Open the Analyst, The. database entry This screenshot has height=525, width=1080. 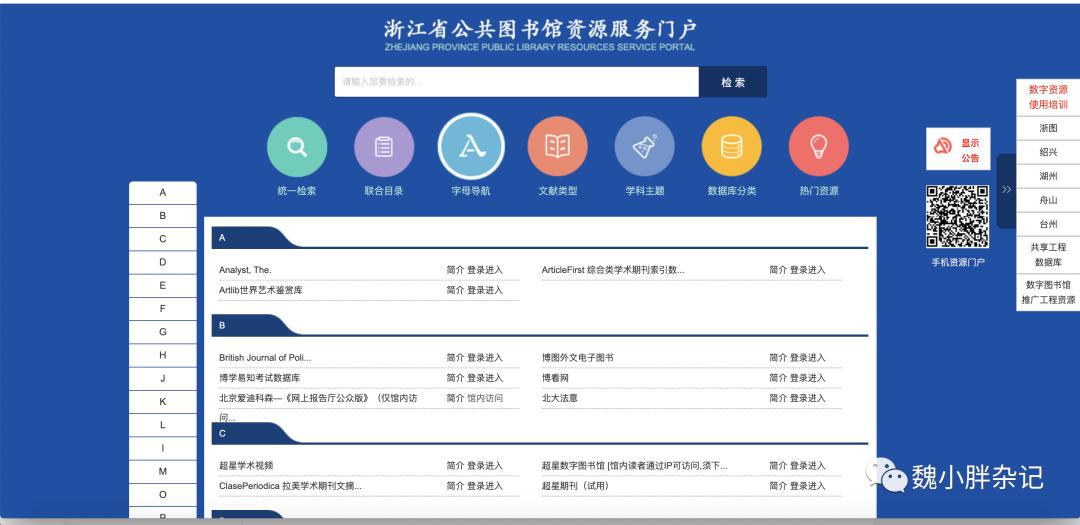(x=245, y=270)
